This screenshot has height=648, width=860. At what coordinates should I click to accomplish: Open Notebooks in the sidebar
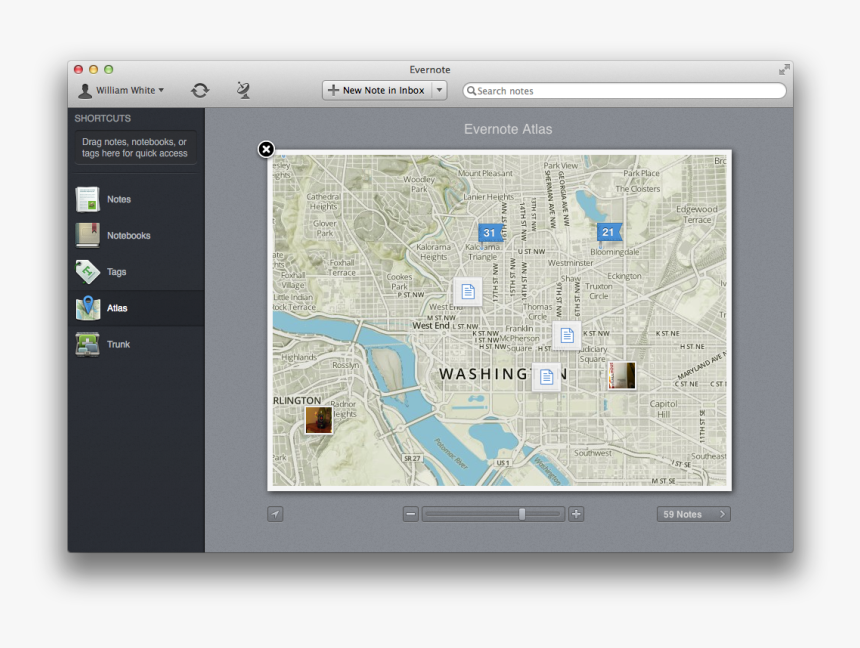tap(128, 236)
